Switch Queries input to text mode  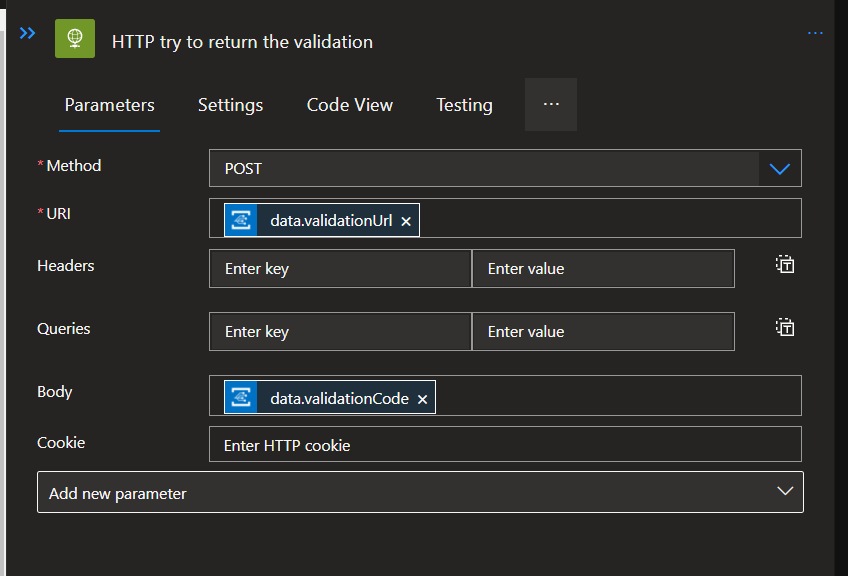click(785, 327)
